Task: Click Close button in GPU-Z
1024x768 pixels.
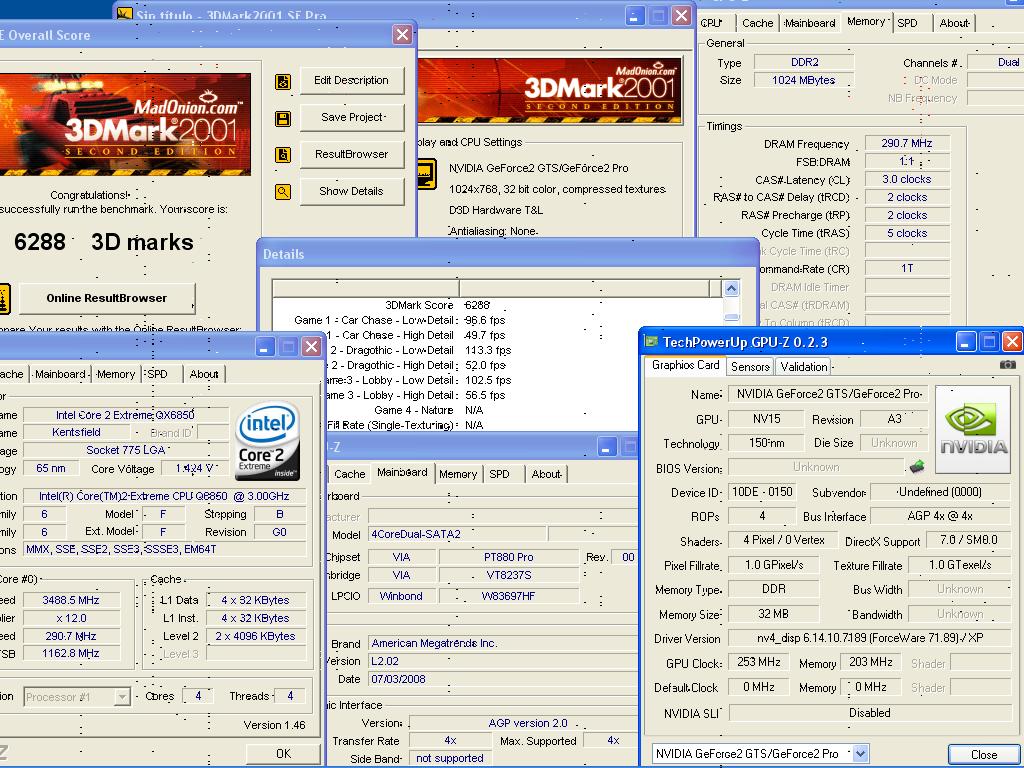Action: click(983, 754)
